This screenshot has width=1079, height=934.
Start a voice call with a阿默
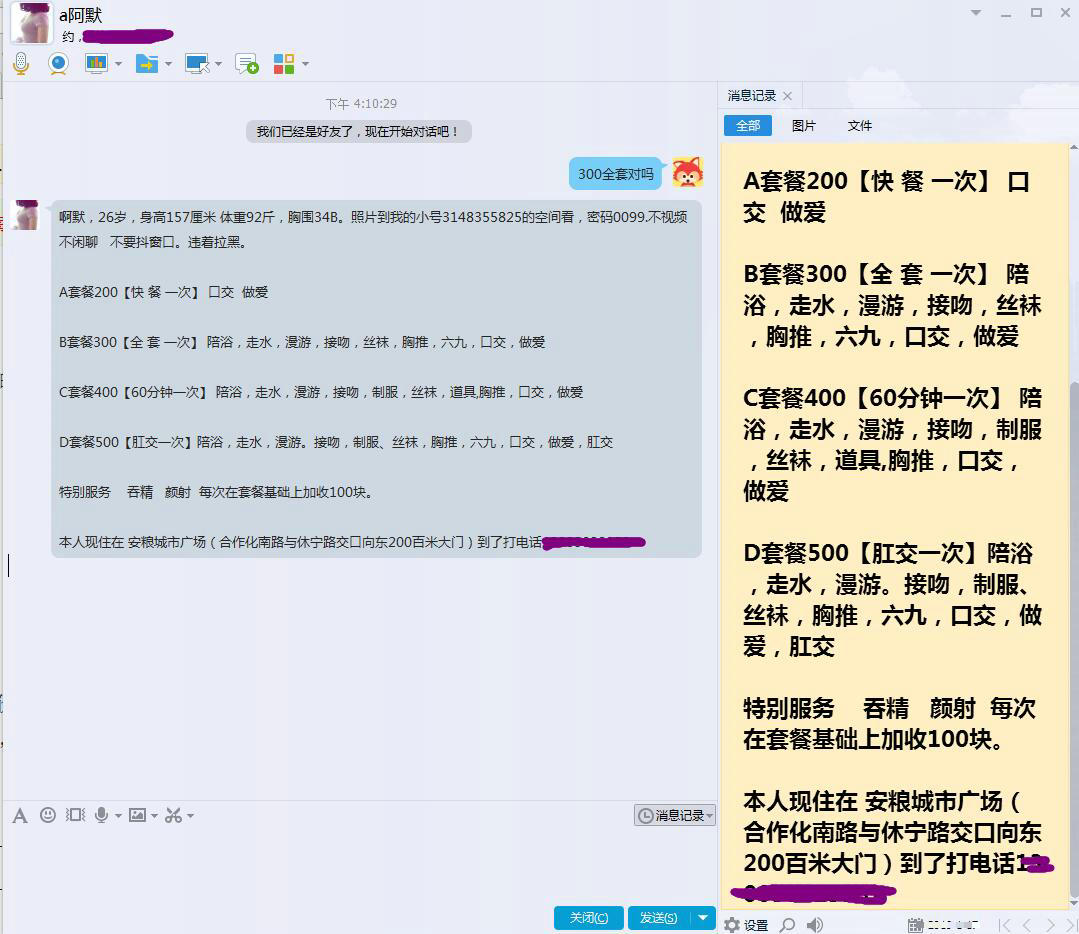coord(20,63)
